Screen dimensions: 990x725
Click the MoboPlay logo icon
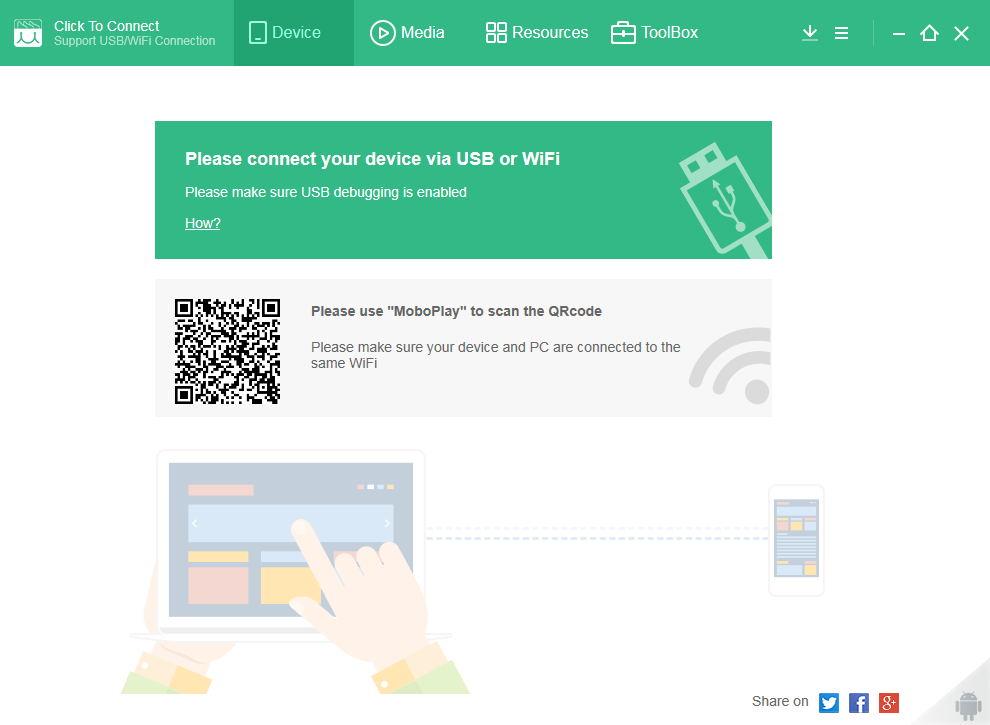(x=28, y=33)
